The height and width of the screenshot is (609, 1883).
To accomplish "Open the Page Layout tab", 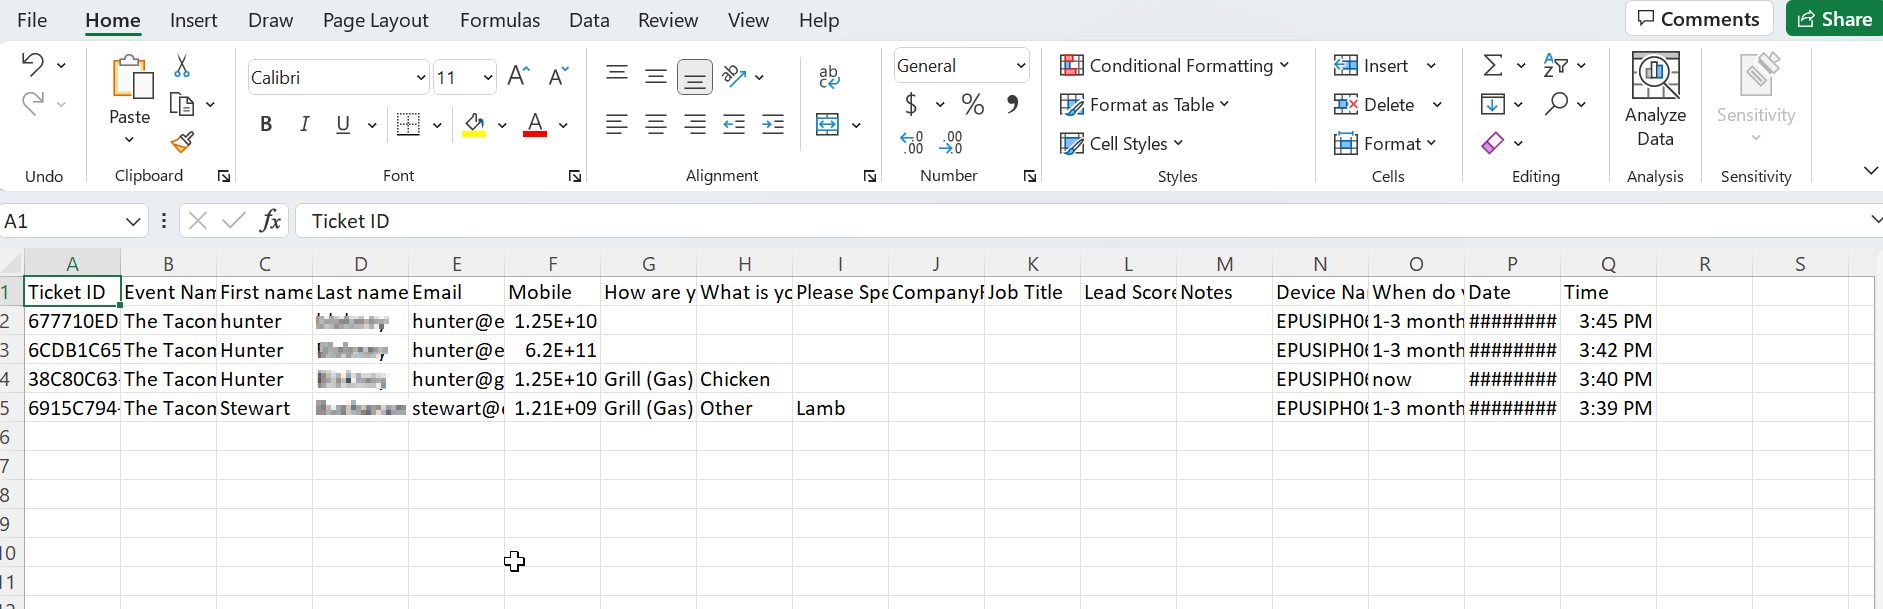I will click(x=375, y=20).
